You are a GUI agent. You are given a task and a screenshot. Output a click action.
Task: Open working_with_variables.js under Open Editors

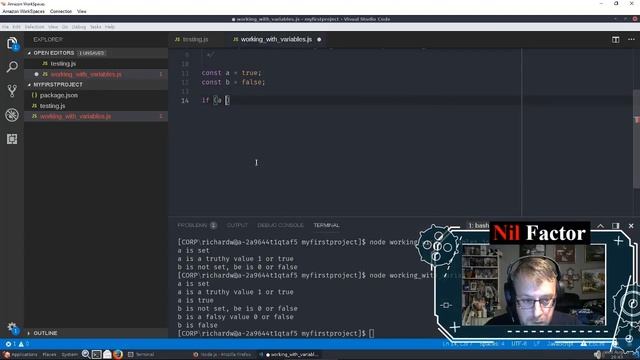86,74
